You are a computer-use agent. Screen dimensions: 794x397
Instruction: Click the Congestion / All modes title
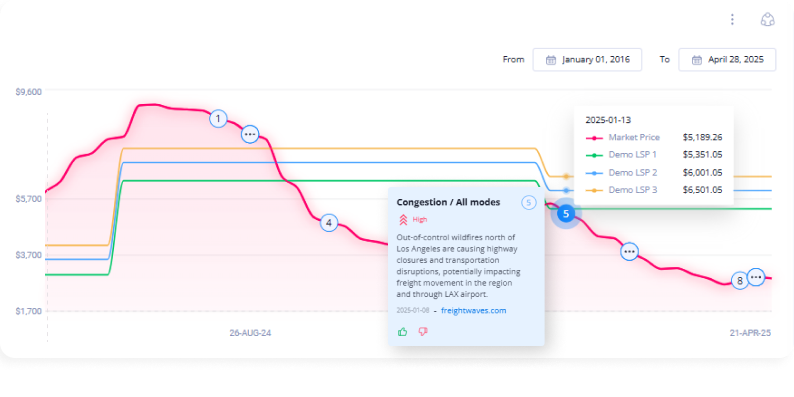[x=448, y=202]
